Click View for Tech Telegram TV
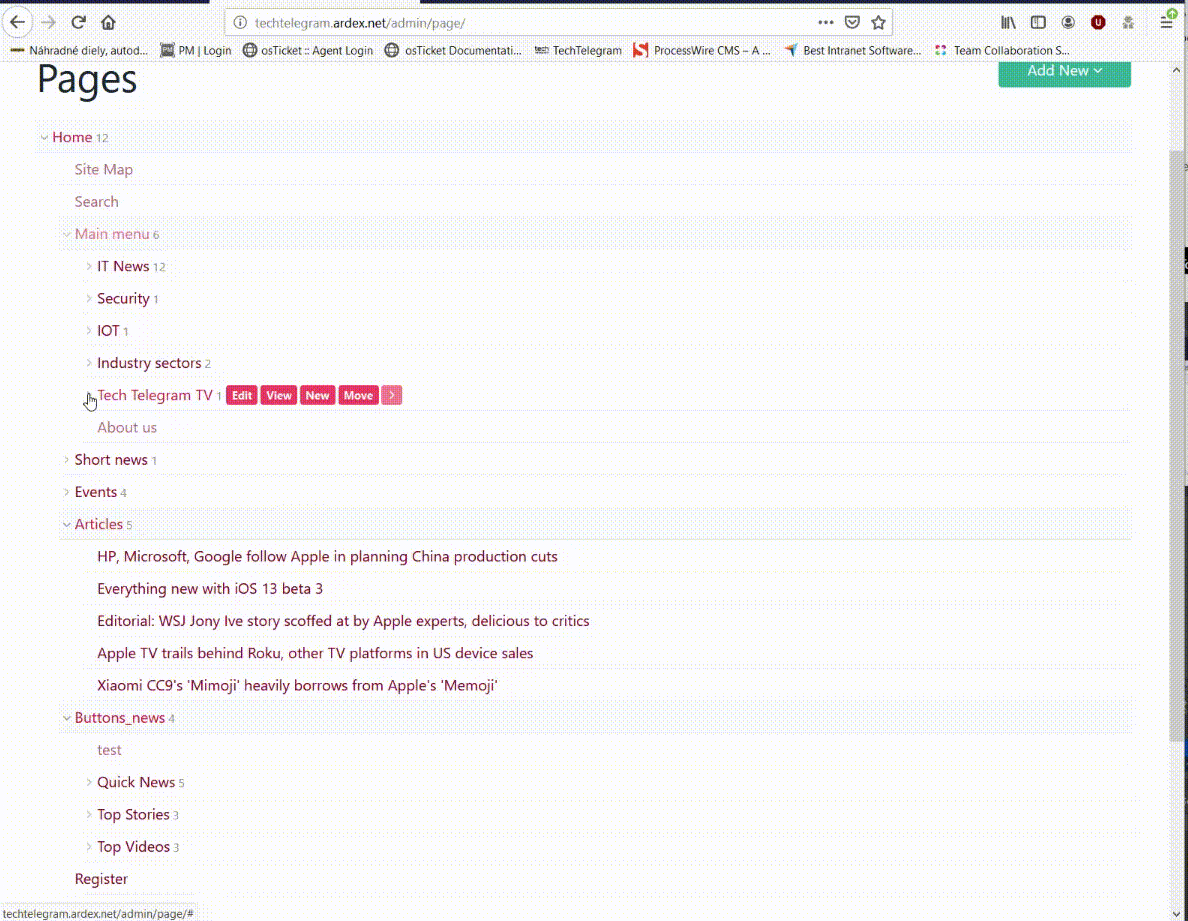This screenshot has height=921, width=1188. 279,395
